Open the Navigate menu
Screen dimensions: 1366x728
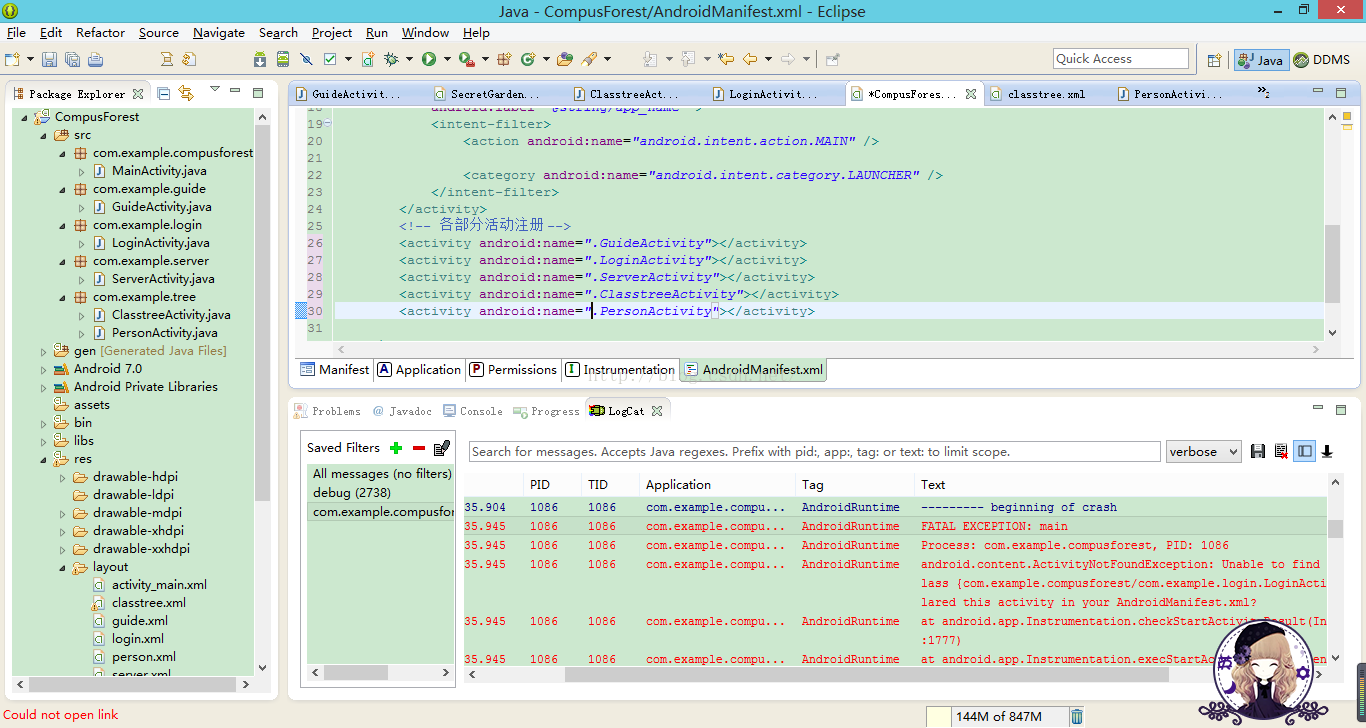(219, 32)
